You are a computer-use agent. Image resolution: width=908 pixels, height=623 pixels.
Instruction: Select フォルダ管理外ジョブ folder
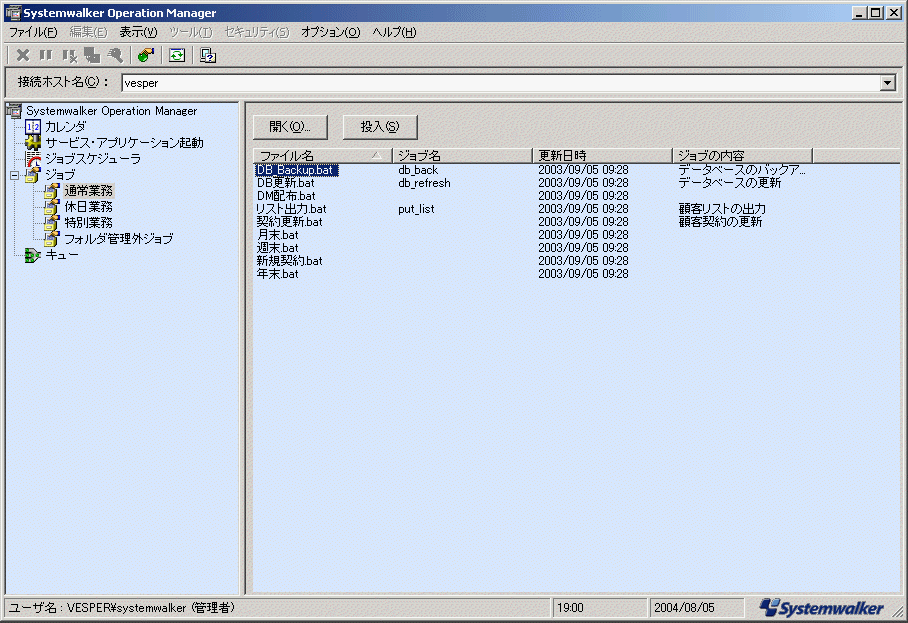tap(118, 239)
